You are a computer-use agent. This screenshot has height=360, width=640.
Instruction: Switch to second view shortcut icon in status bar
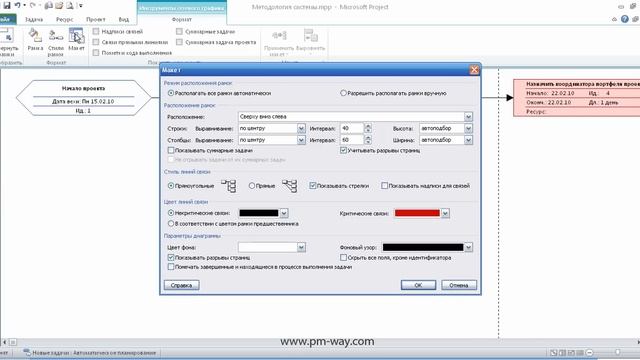click(562, 353)
